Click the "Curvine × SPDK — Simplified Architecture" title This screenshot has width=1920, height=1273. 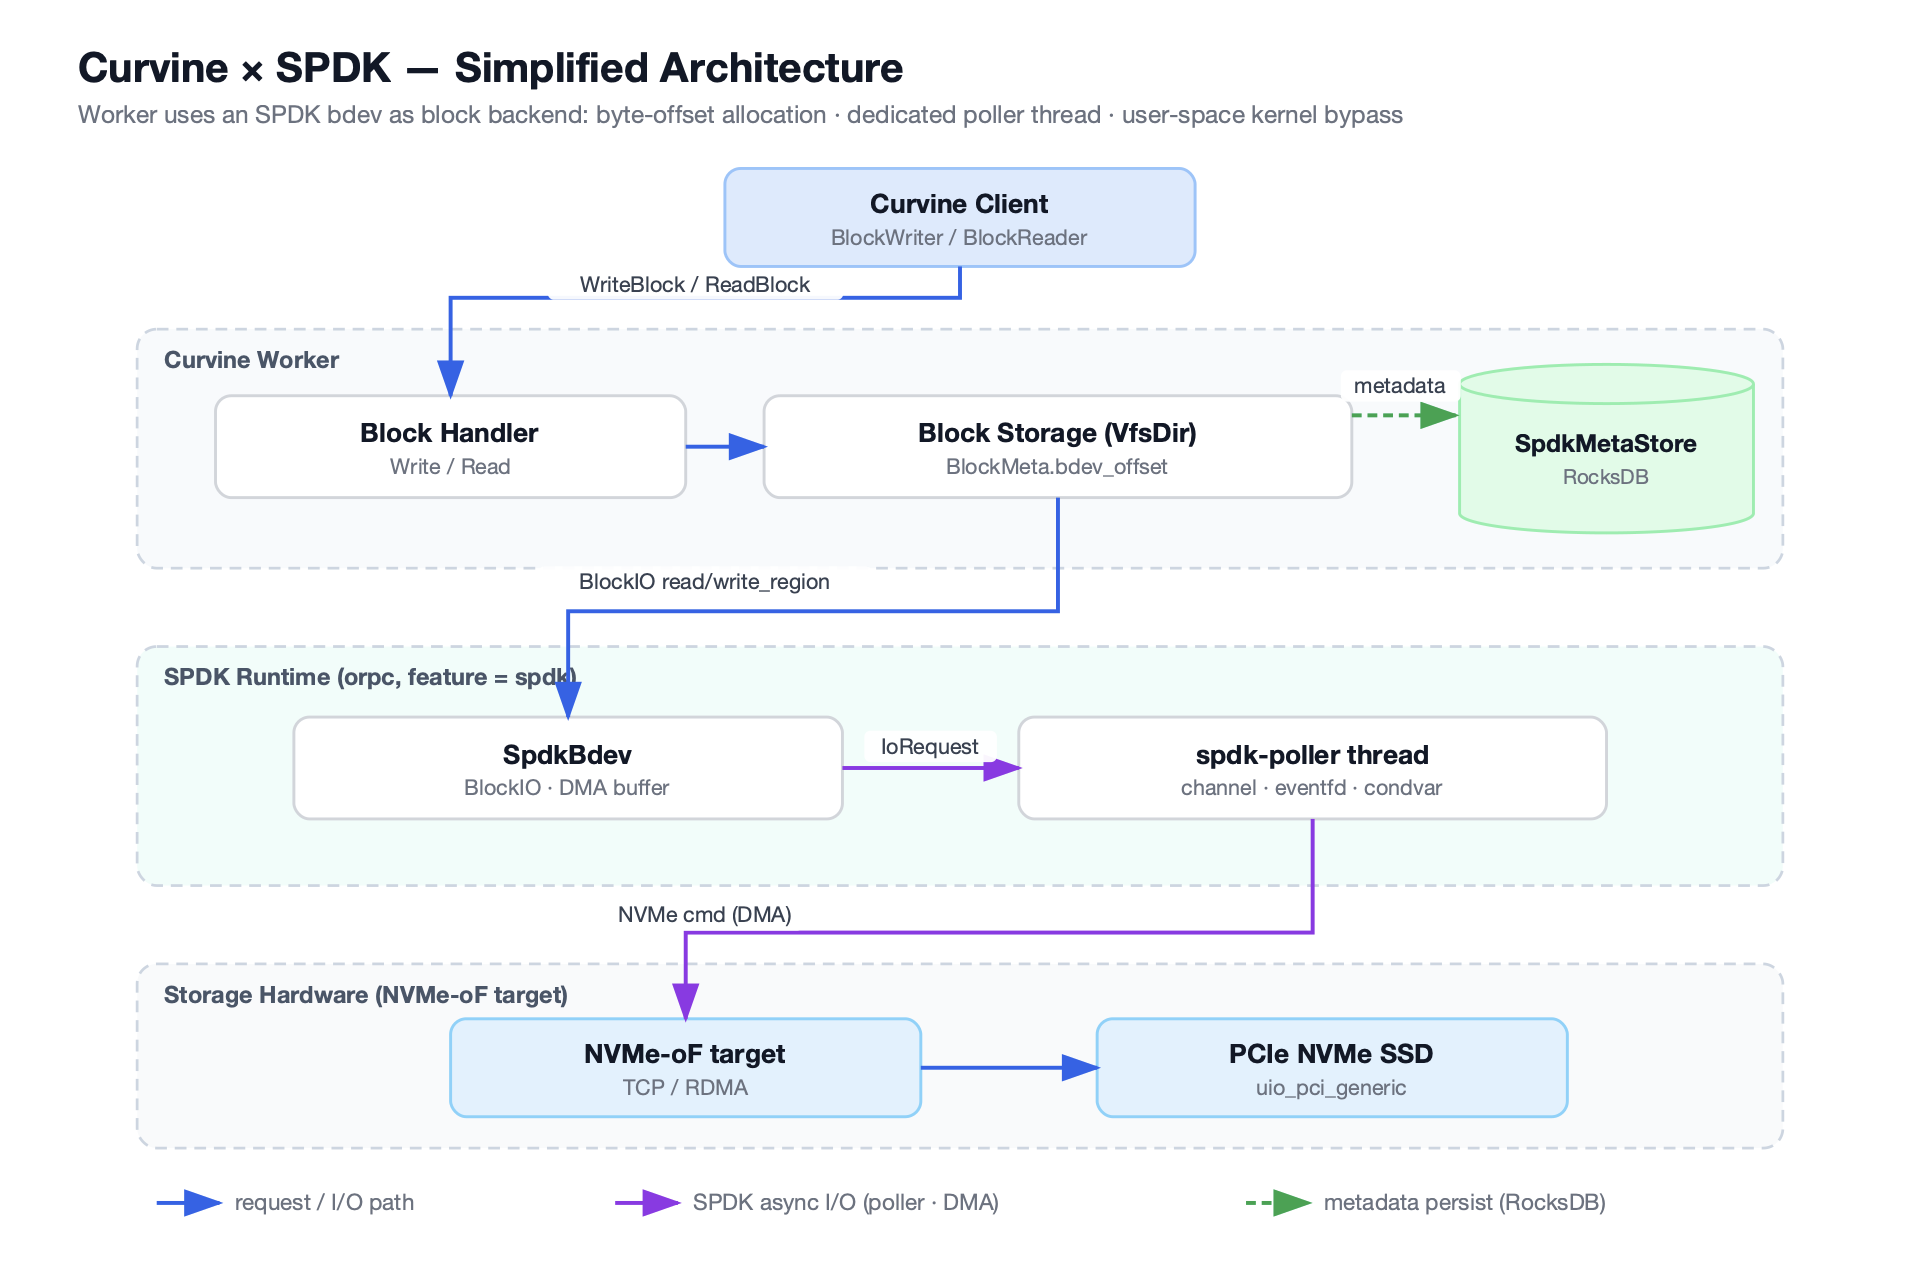click(491, 68)
